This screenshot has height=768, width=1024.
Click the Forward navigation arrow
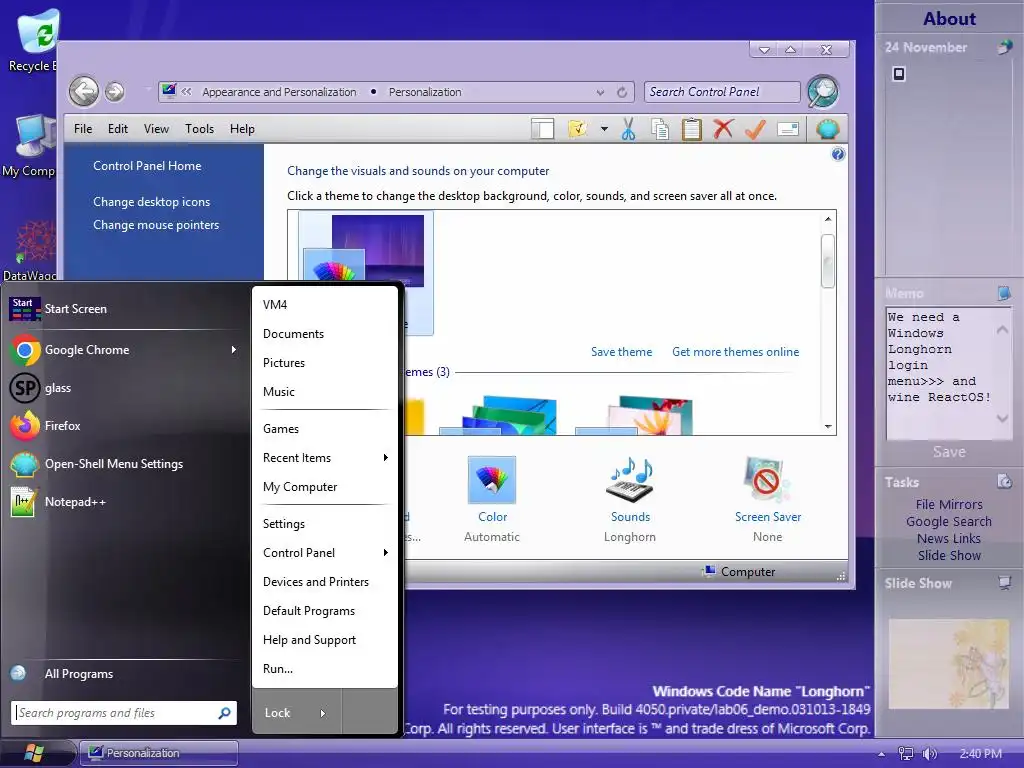pyautogui.click(x=115, y=92)
